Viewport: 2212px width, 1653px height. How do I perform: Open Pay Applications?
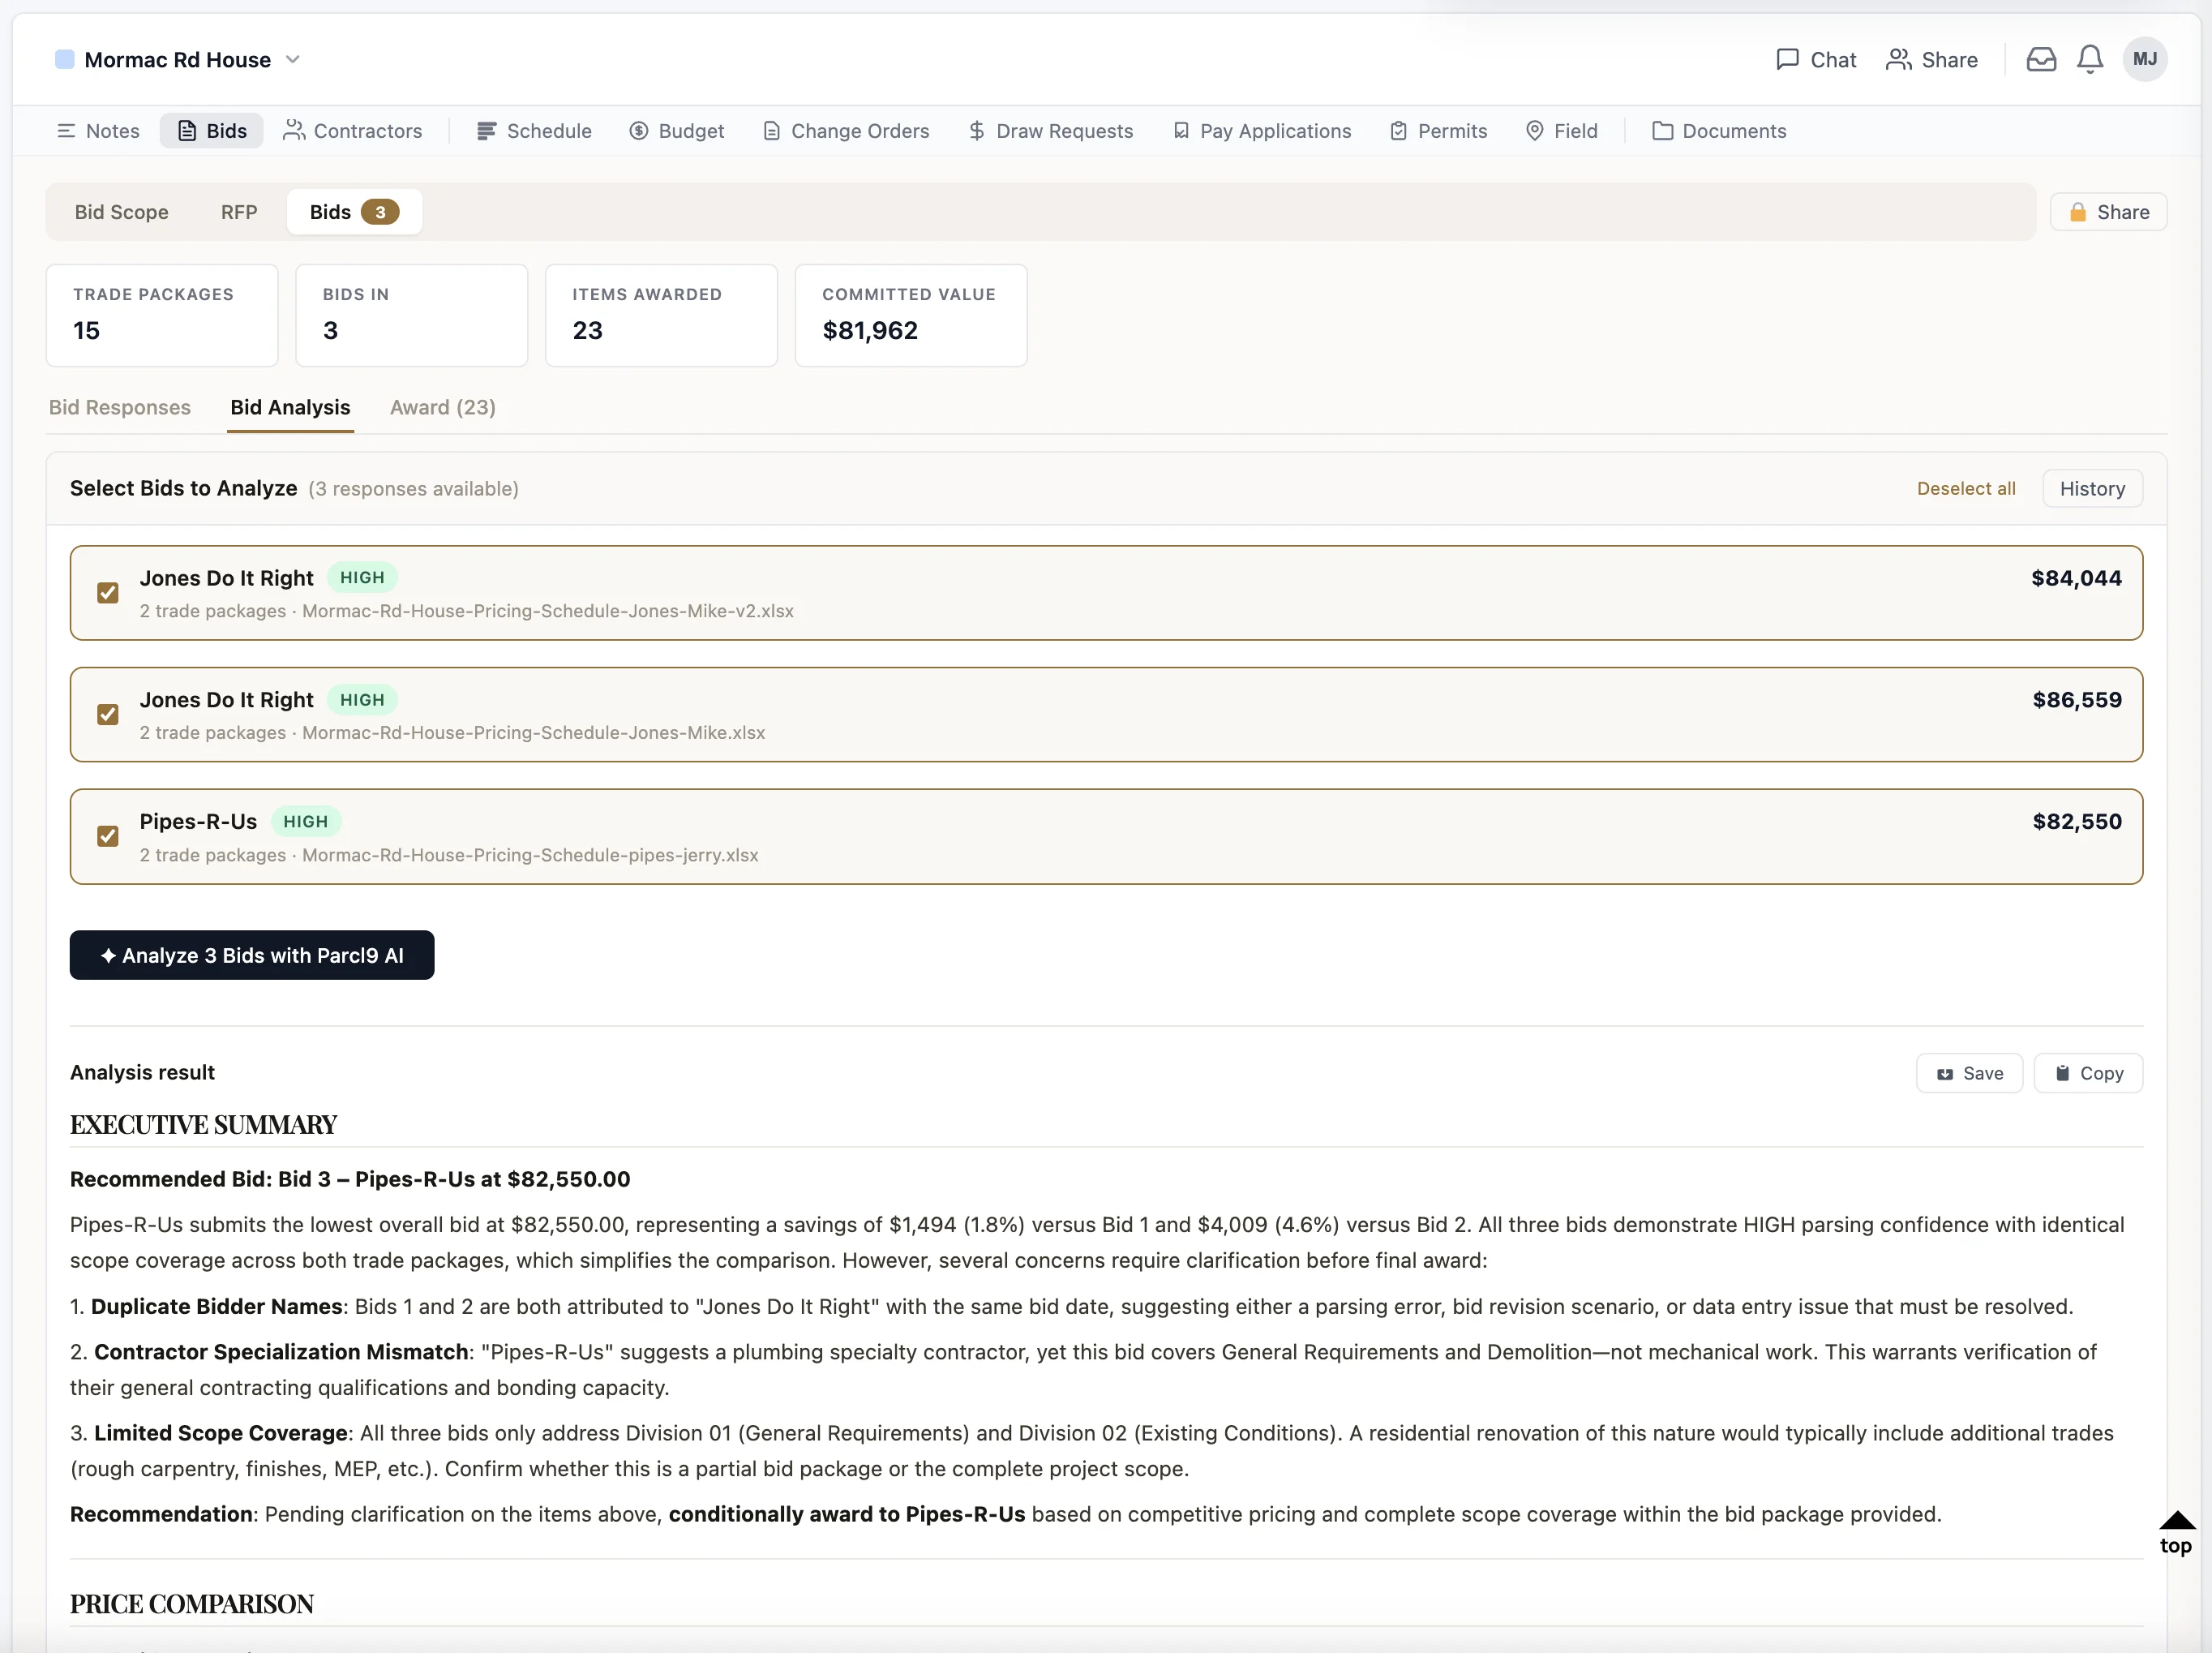pos(1262,131)
